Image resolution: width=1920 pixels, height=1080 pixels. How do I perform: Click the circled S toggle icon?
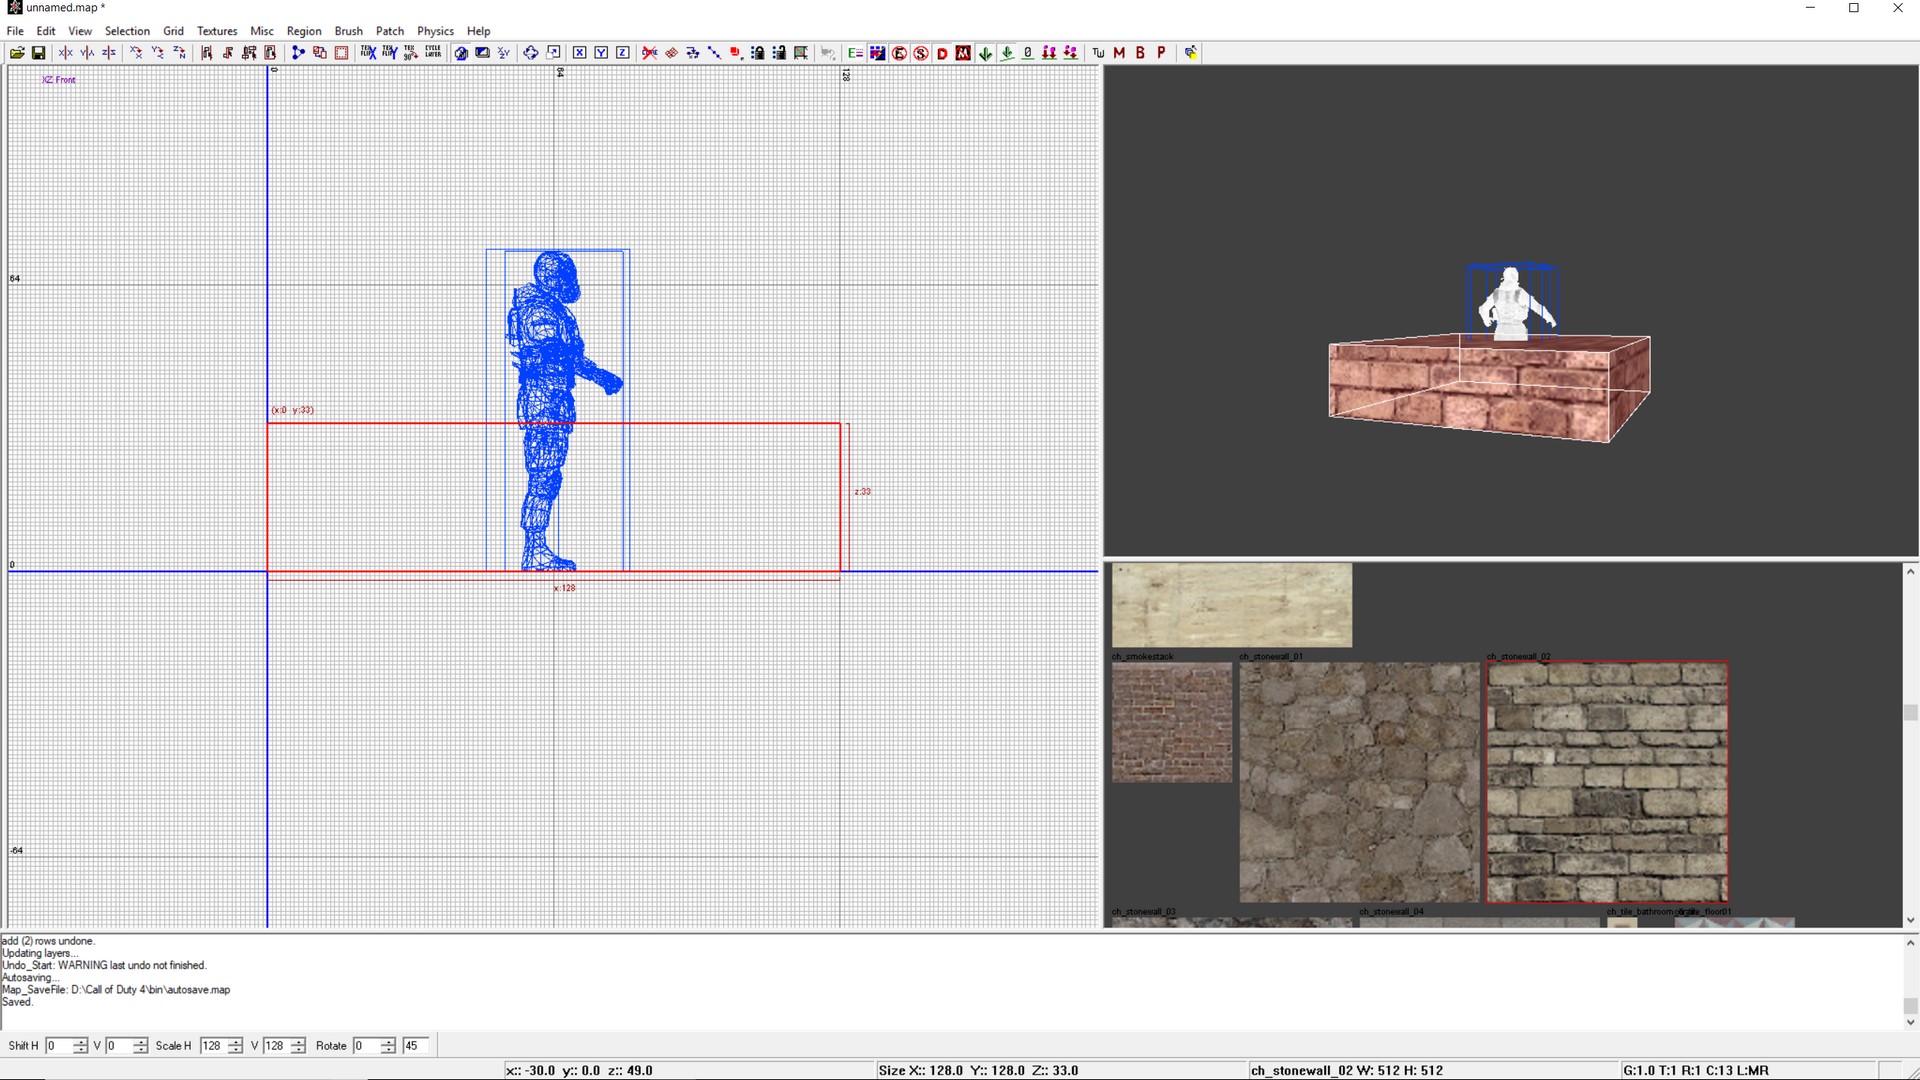tap(921, 53)
